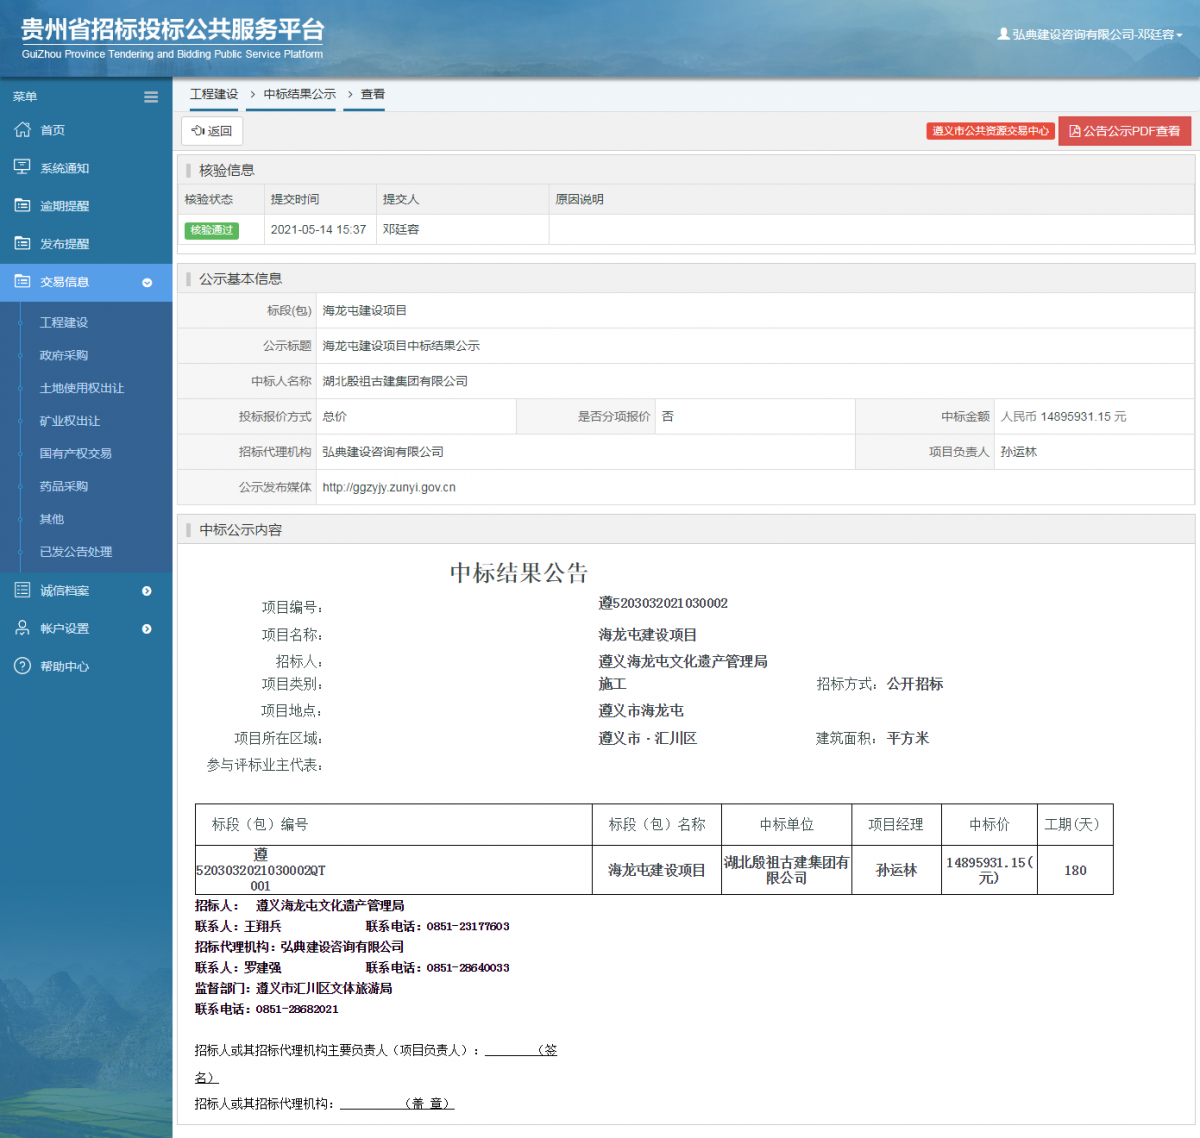Click project number 遵5203032021030002

(663, 603)
